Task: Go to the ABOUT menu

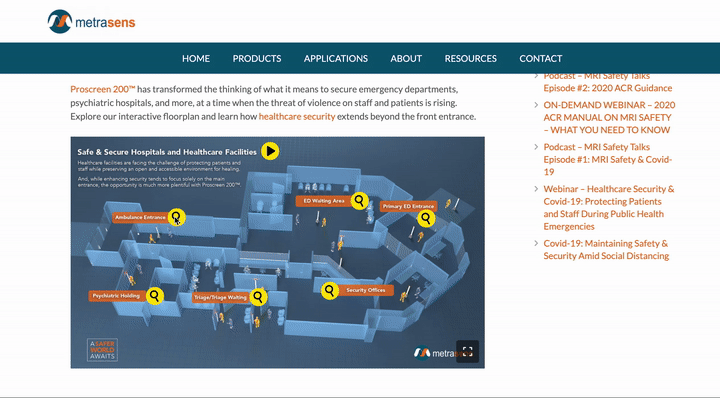Action: tap(406, 58)
